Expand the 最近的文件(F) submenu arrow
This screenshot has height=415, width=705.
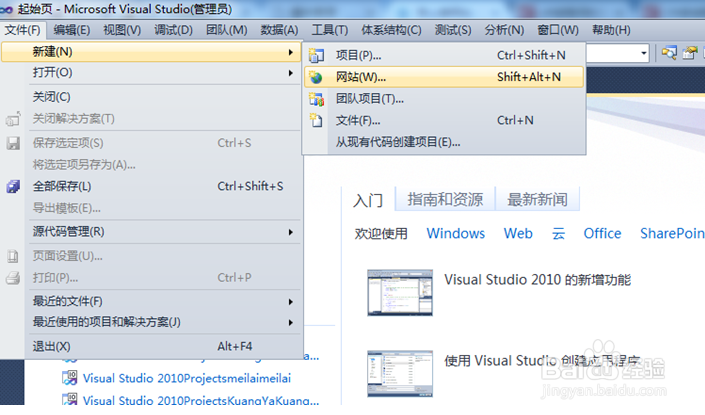(291, 302)
